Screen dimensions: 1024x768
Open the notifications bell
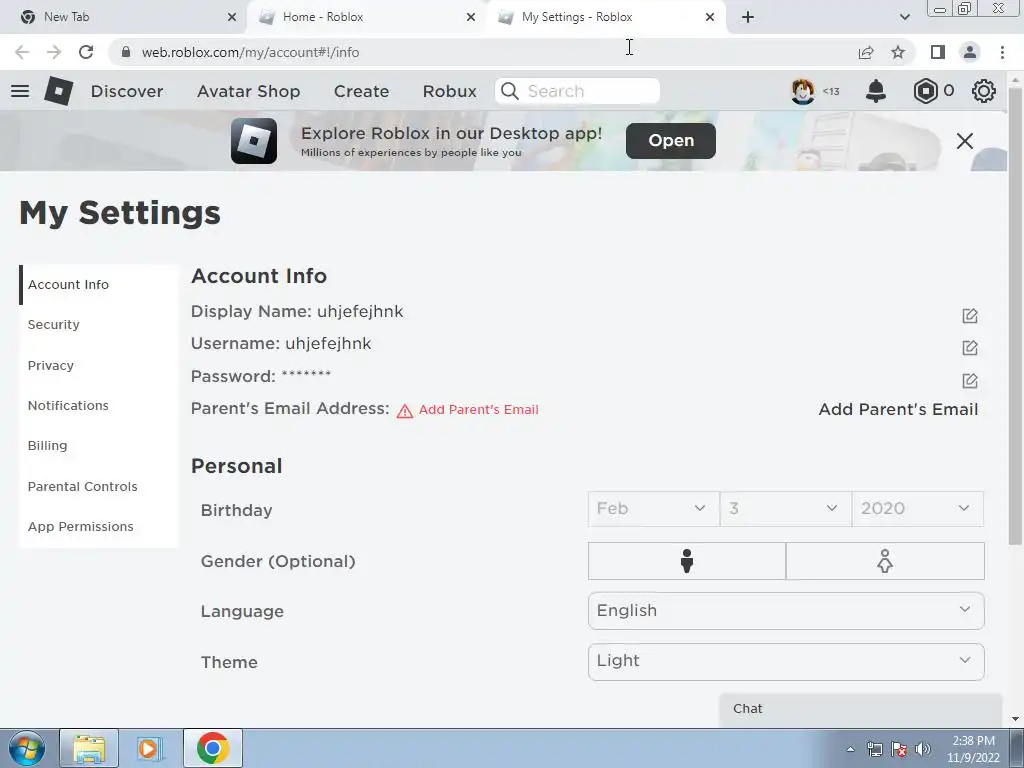pos(876,91)
